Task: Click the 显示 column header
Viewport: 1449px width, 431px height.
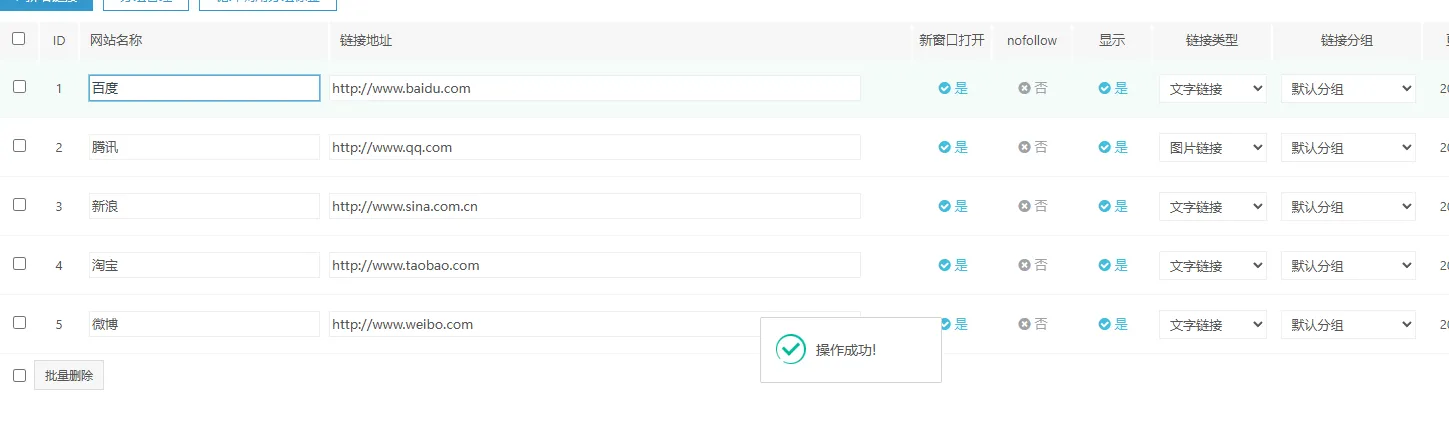Action: click(x=1112, y=40)
